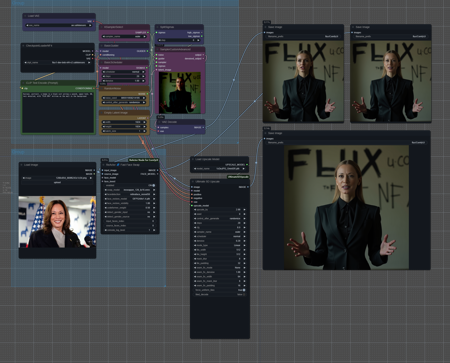Open the ckpt_name selector in CheckpointLoaderNF4

(x=57, y=62)
